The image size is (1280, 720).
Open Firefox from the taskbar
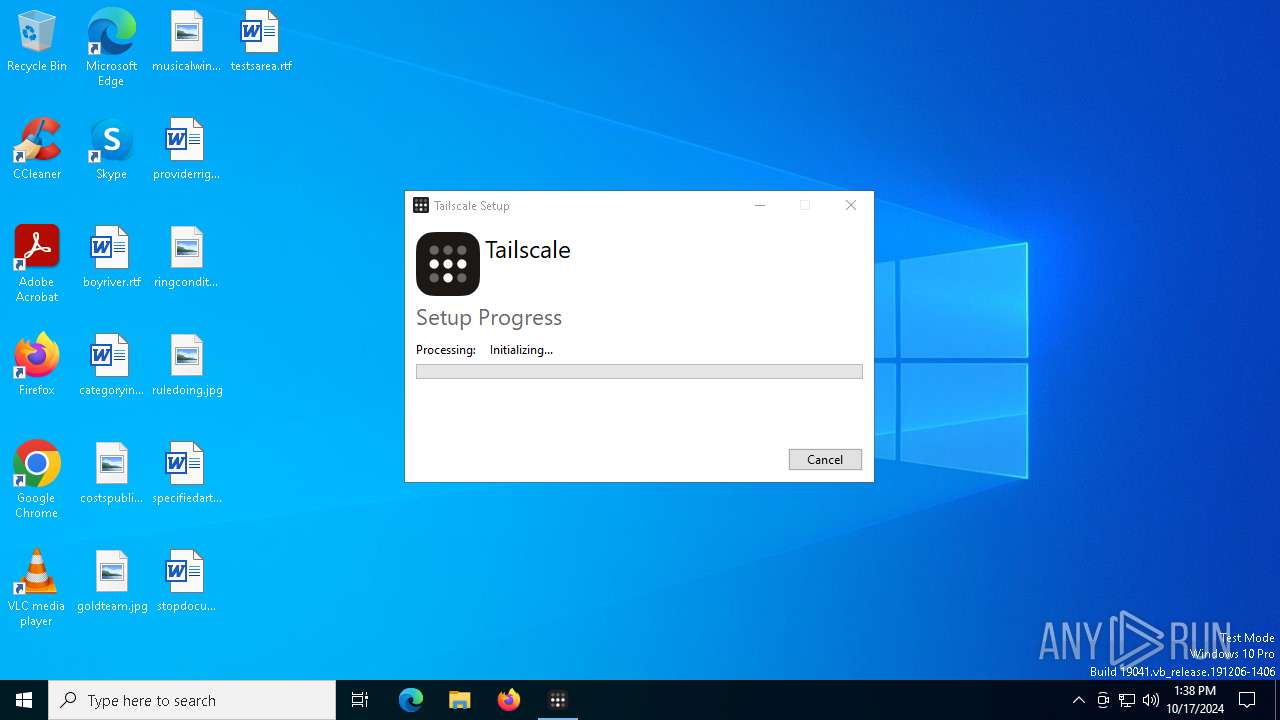pyautogui.click(x=509, y=700)
